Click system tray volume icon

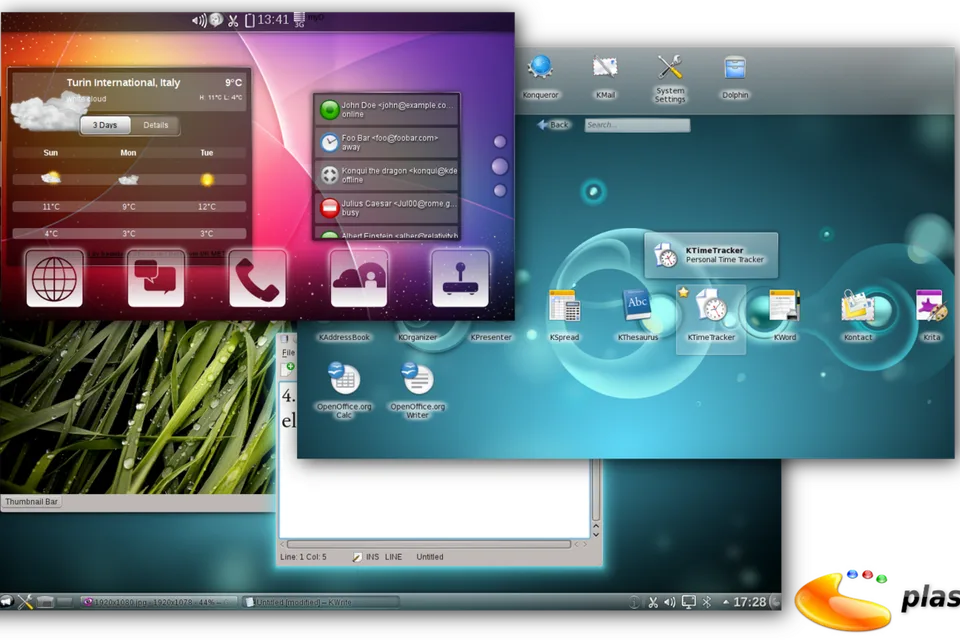coord(670,603)
